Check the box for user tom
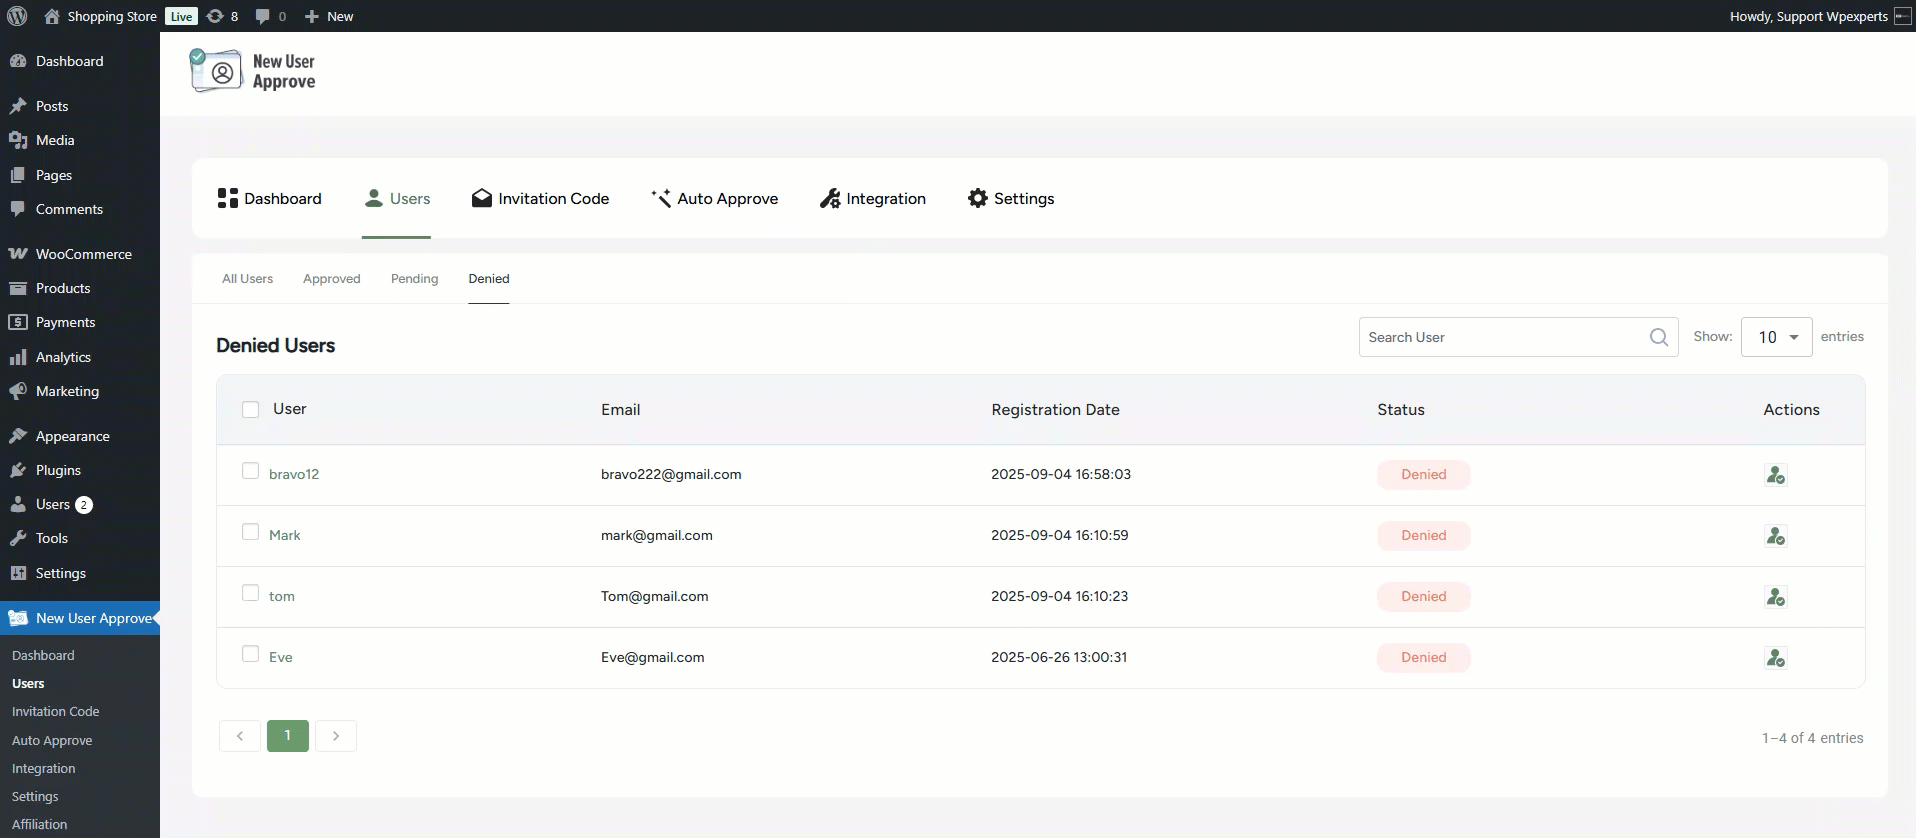Screen dimensions: 1916x838 pyautogui.click(x=251, y=593)
